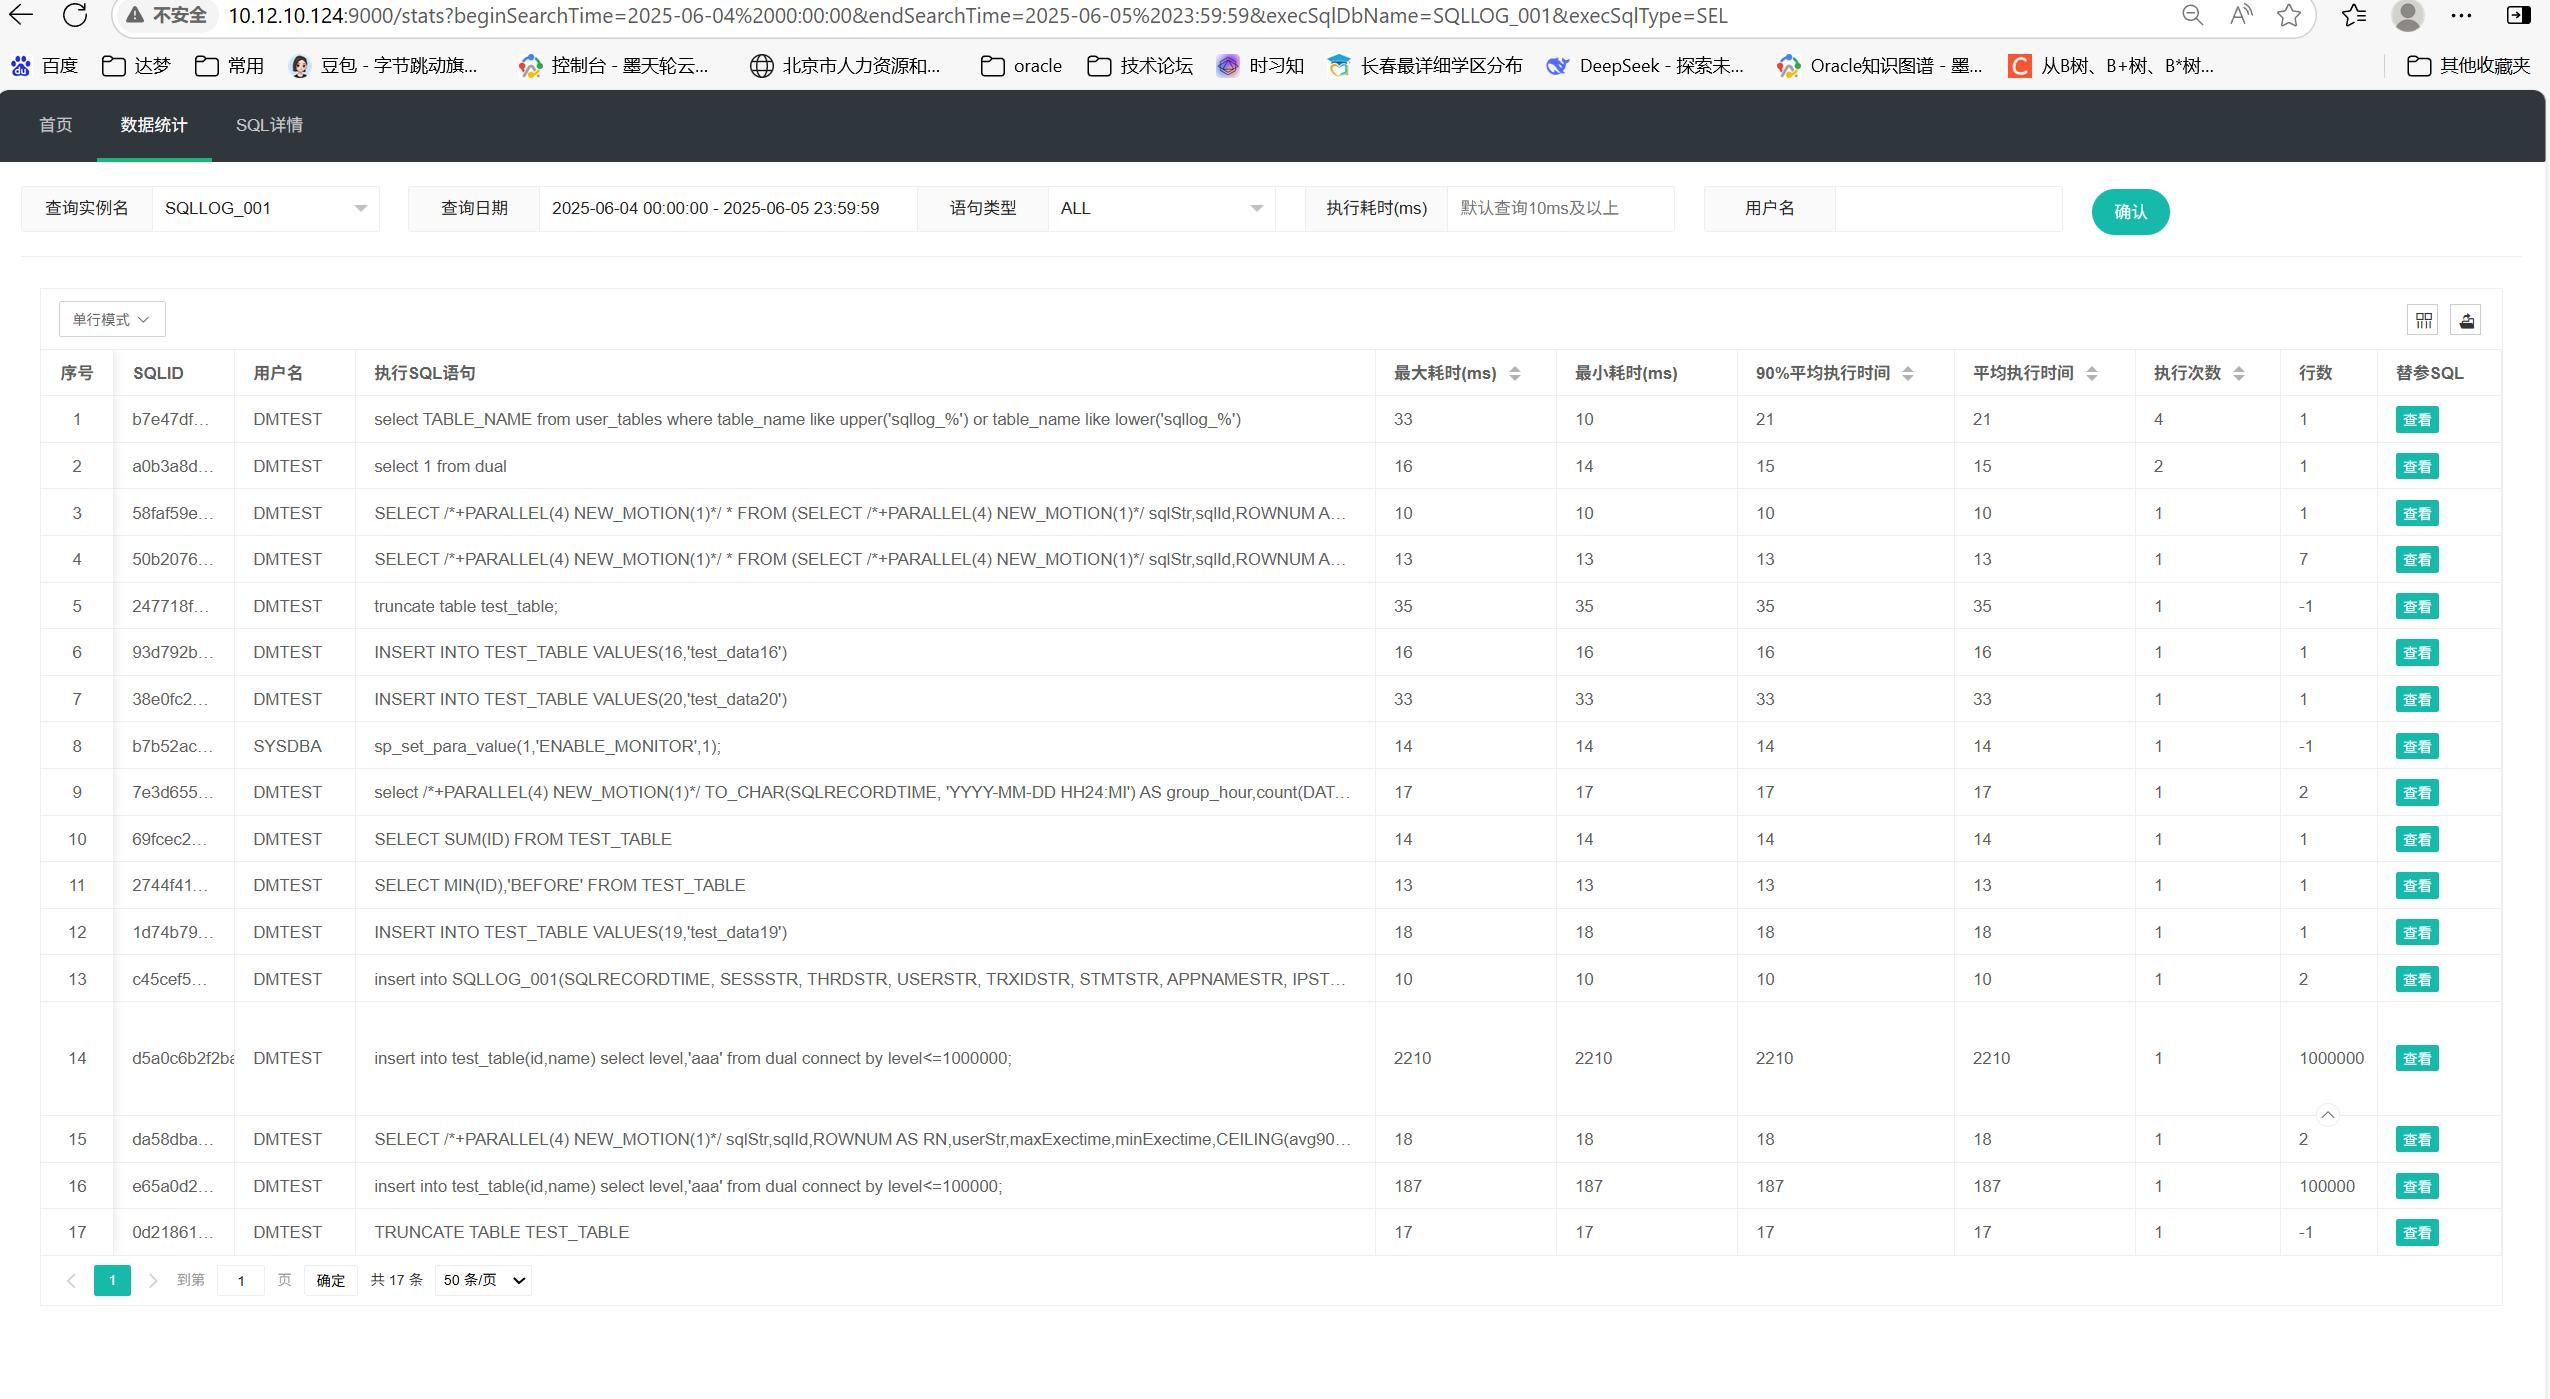Expand the 语句类型 ALL dropdown
This screenshot has height=1399, width=2550.
pos(1160,208)
